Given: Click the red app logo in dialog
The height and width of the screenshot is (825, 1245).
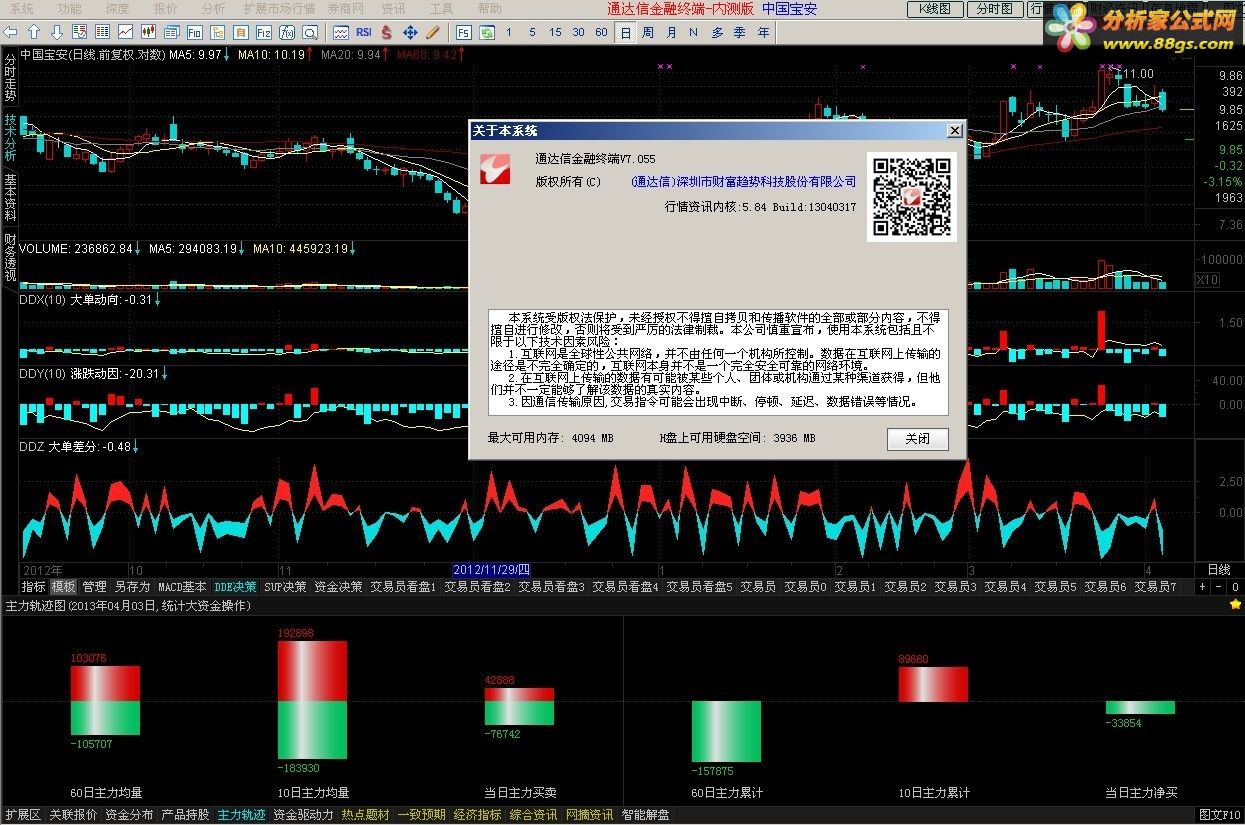Looking at the screenshot, I should click(495, 169).
